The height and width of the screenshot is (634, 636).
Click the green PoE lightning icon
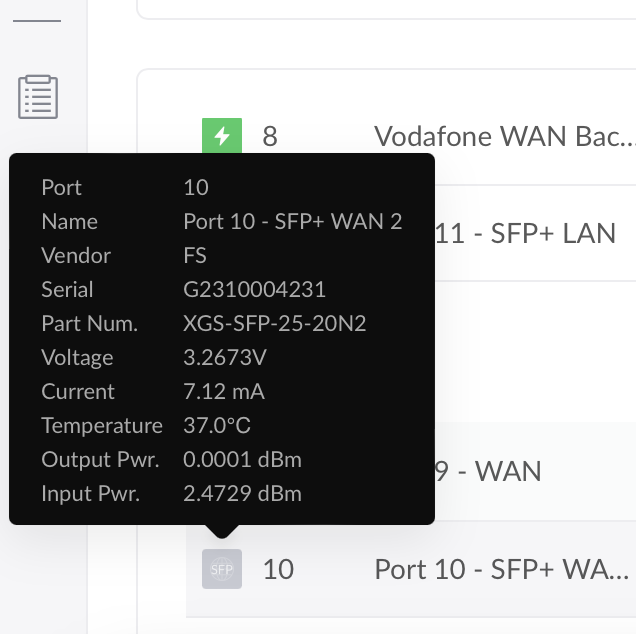click(x=222, y=135)
